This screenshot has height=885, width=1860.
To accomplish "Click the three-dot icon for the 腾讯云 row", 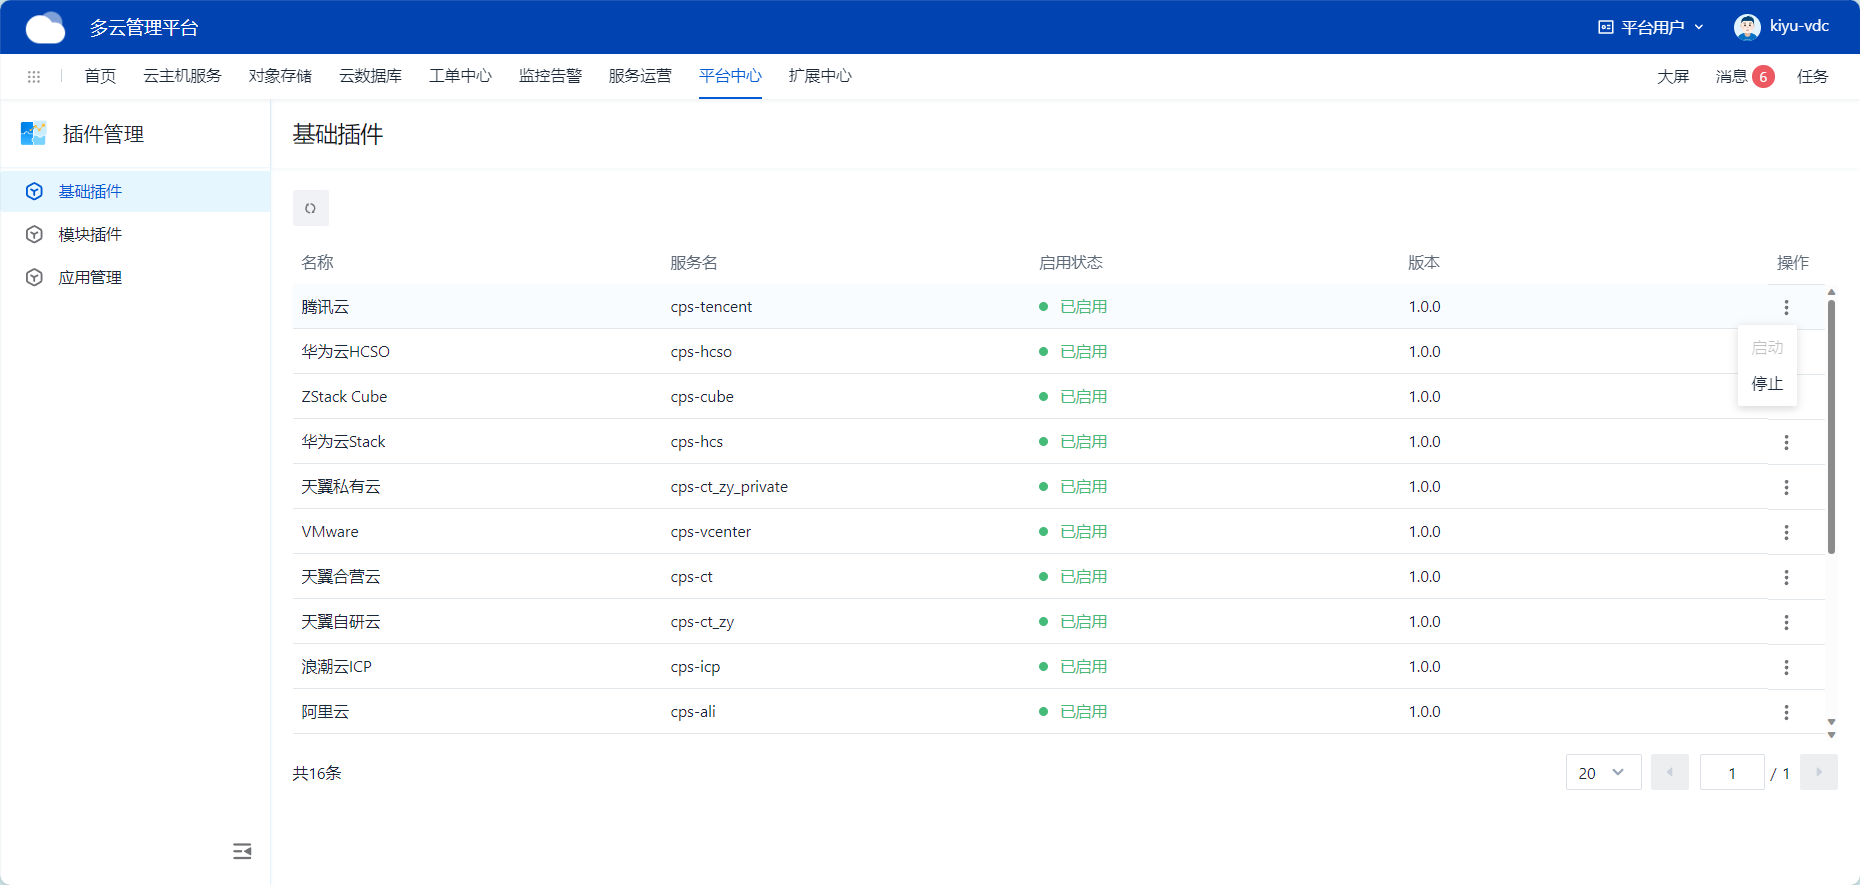I will pyautogui.click(x=1786, y=307).
